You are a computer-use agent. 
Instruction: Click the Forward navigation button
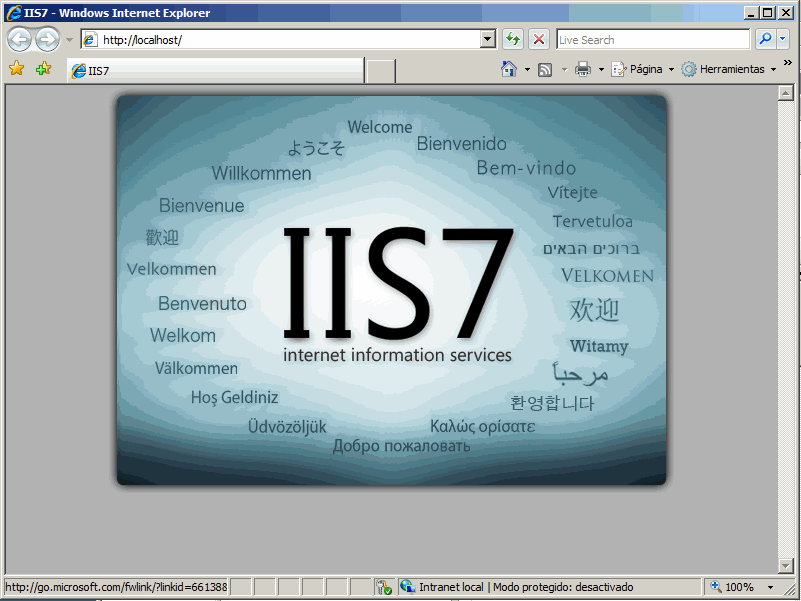[x=48, y=39]
